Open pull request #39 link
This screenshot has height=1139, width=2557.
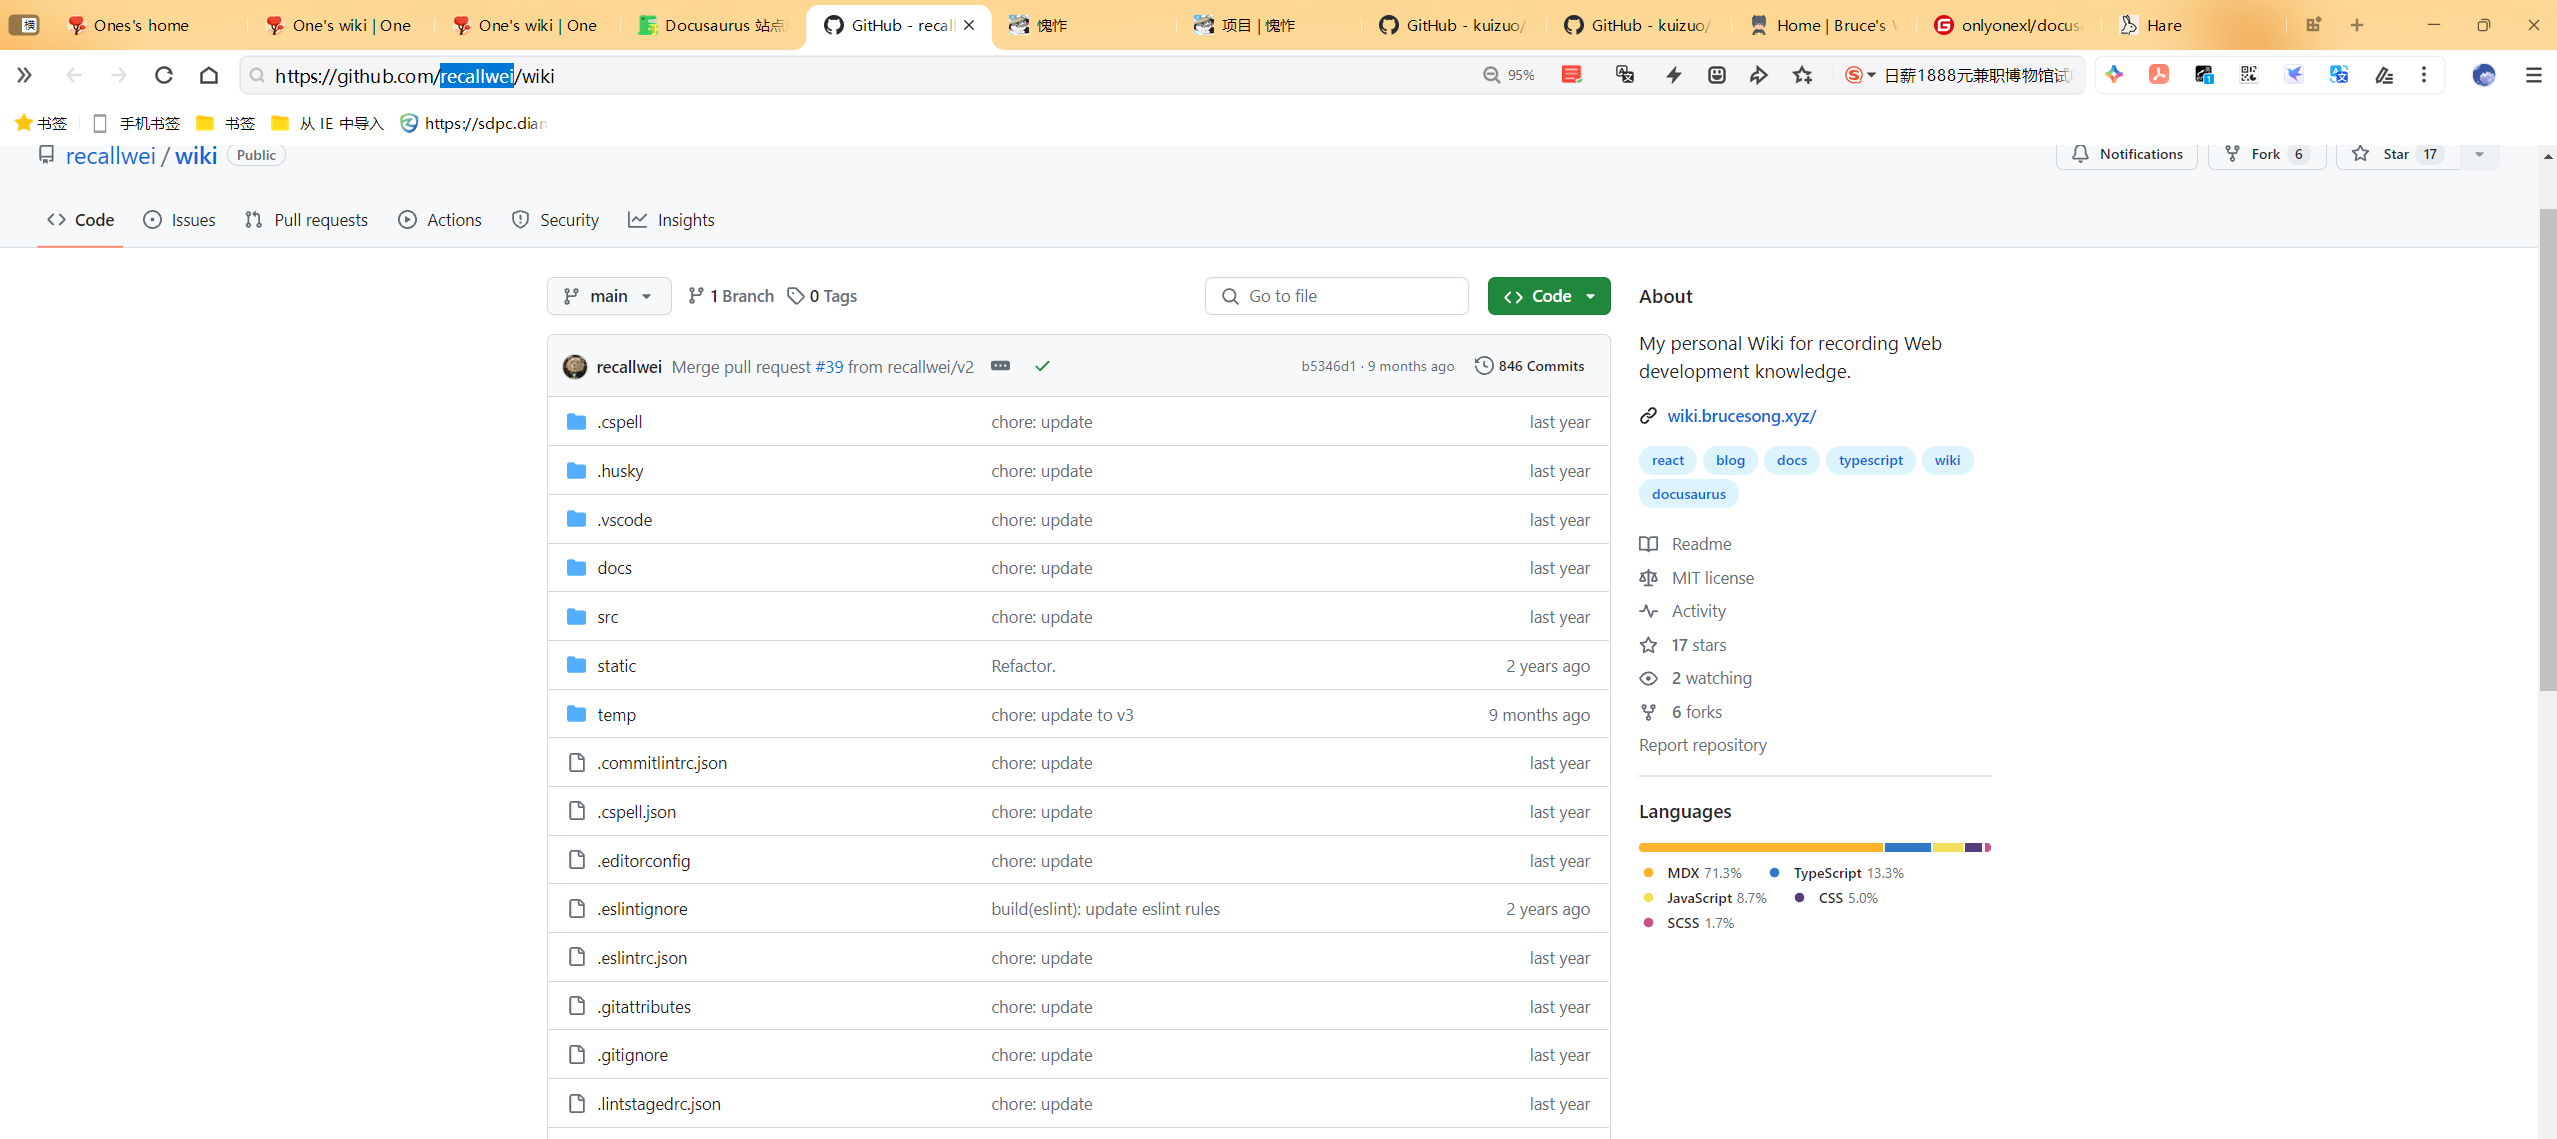(829, 367)
